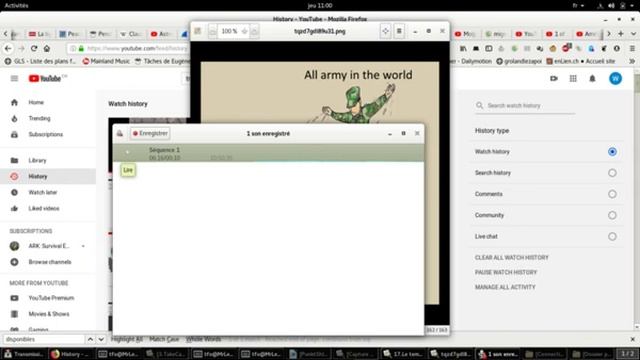640x360 pixels.
Task: Open the YouTube apps grid icon
Action: pyautogui.click(x=573, y=78)
